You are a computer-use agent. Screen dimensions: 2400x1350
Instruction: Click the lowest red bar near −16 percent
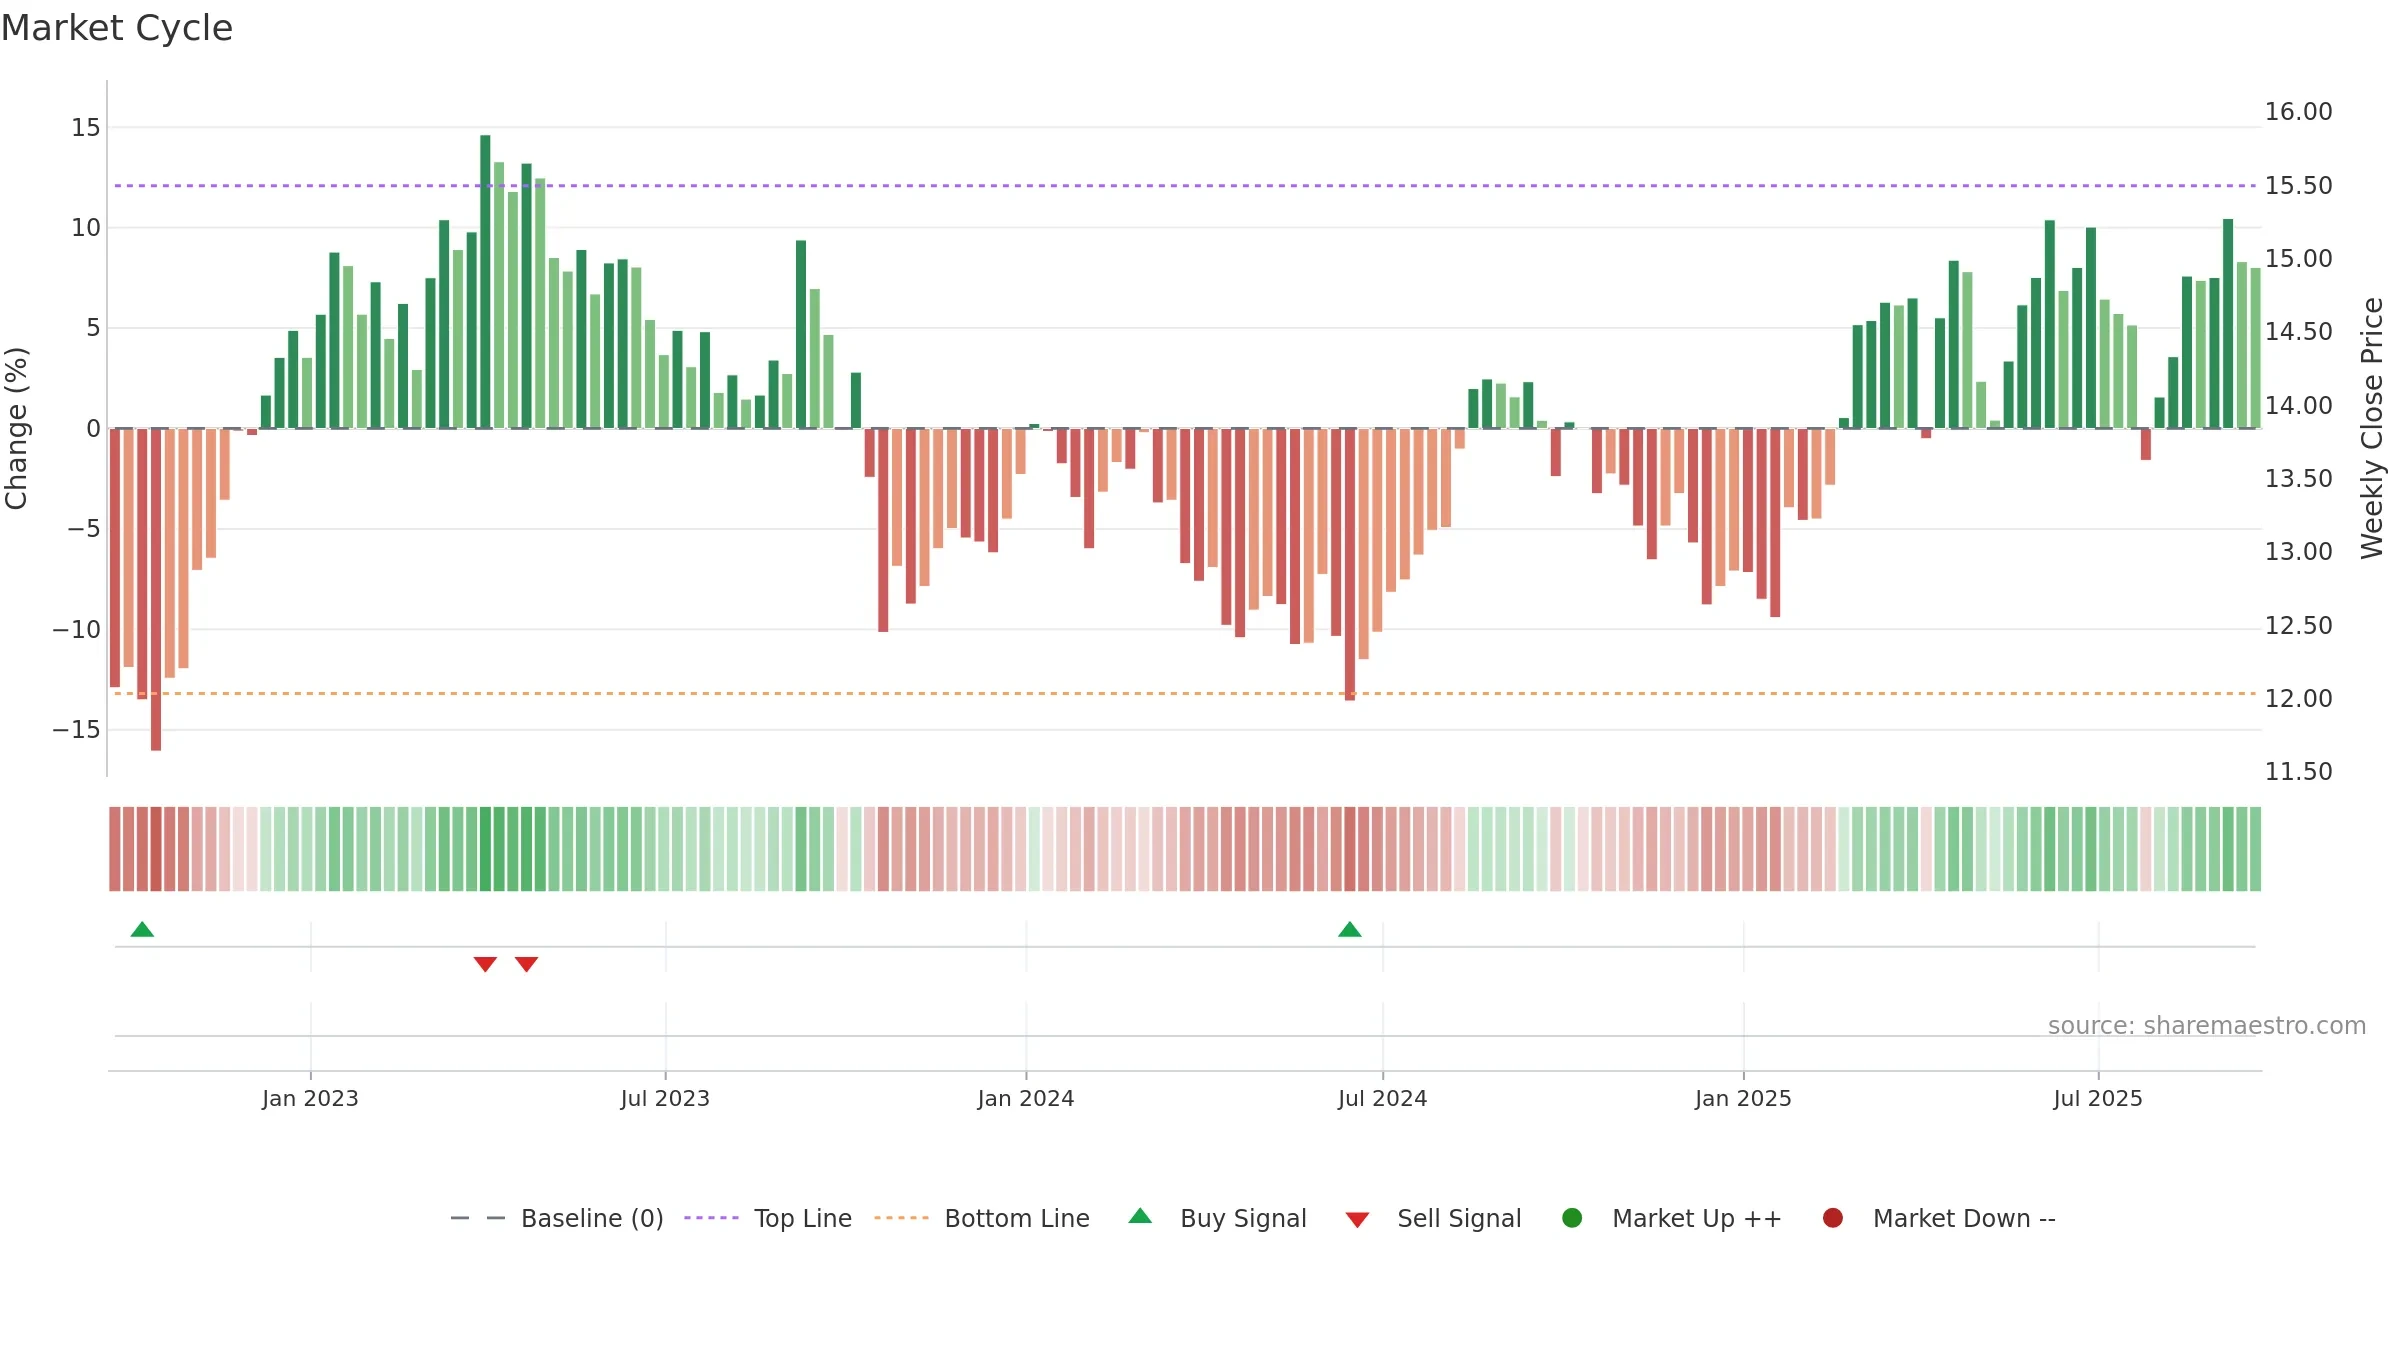[156, 589]
